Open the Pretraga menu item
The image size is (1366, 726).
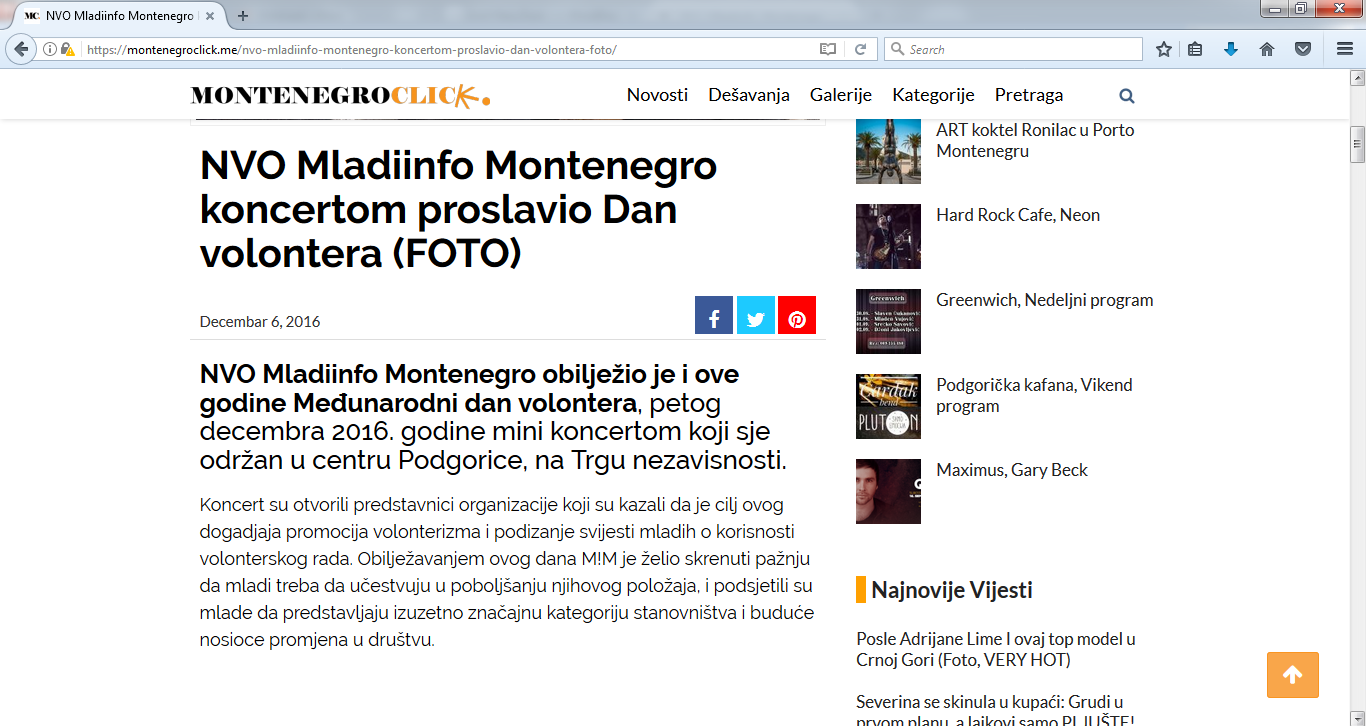pos(1029,95)
